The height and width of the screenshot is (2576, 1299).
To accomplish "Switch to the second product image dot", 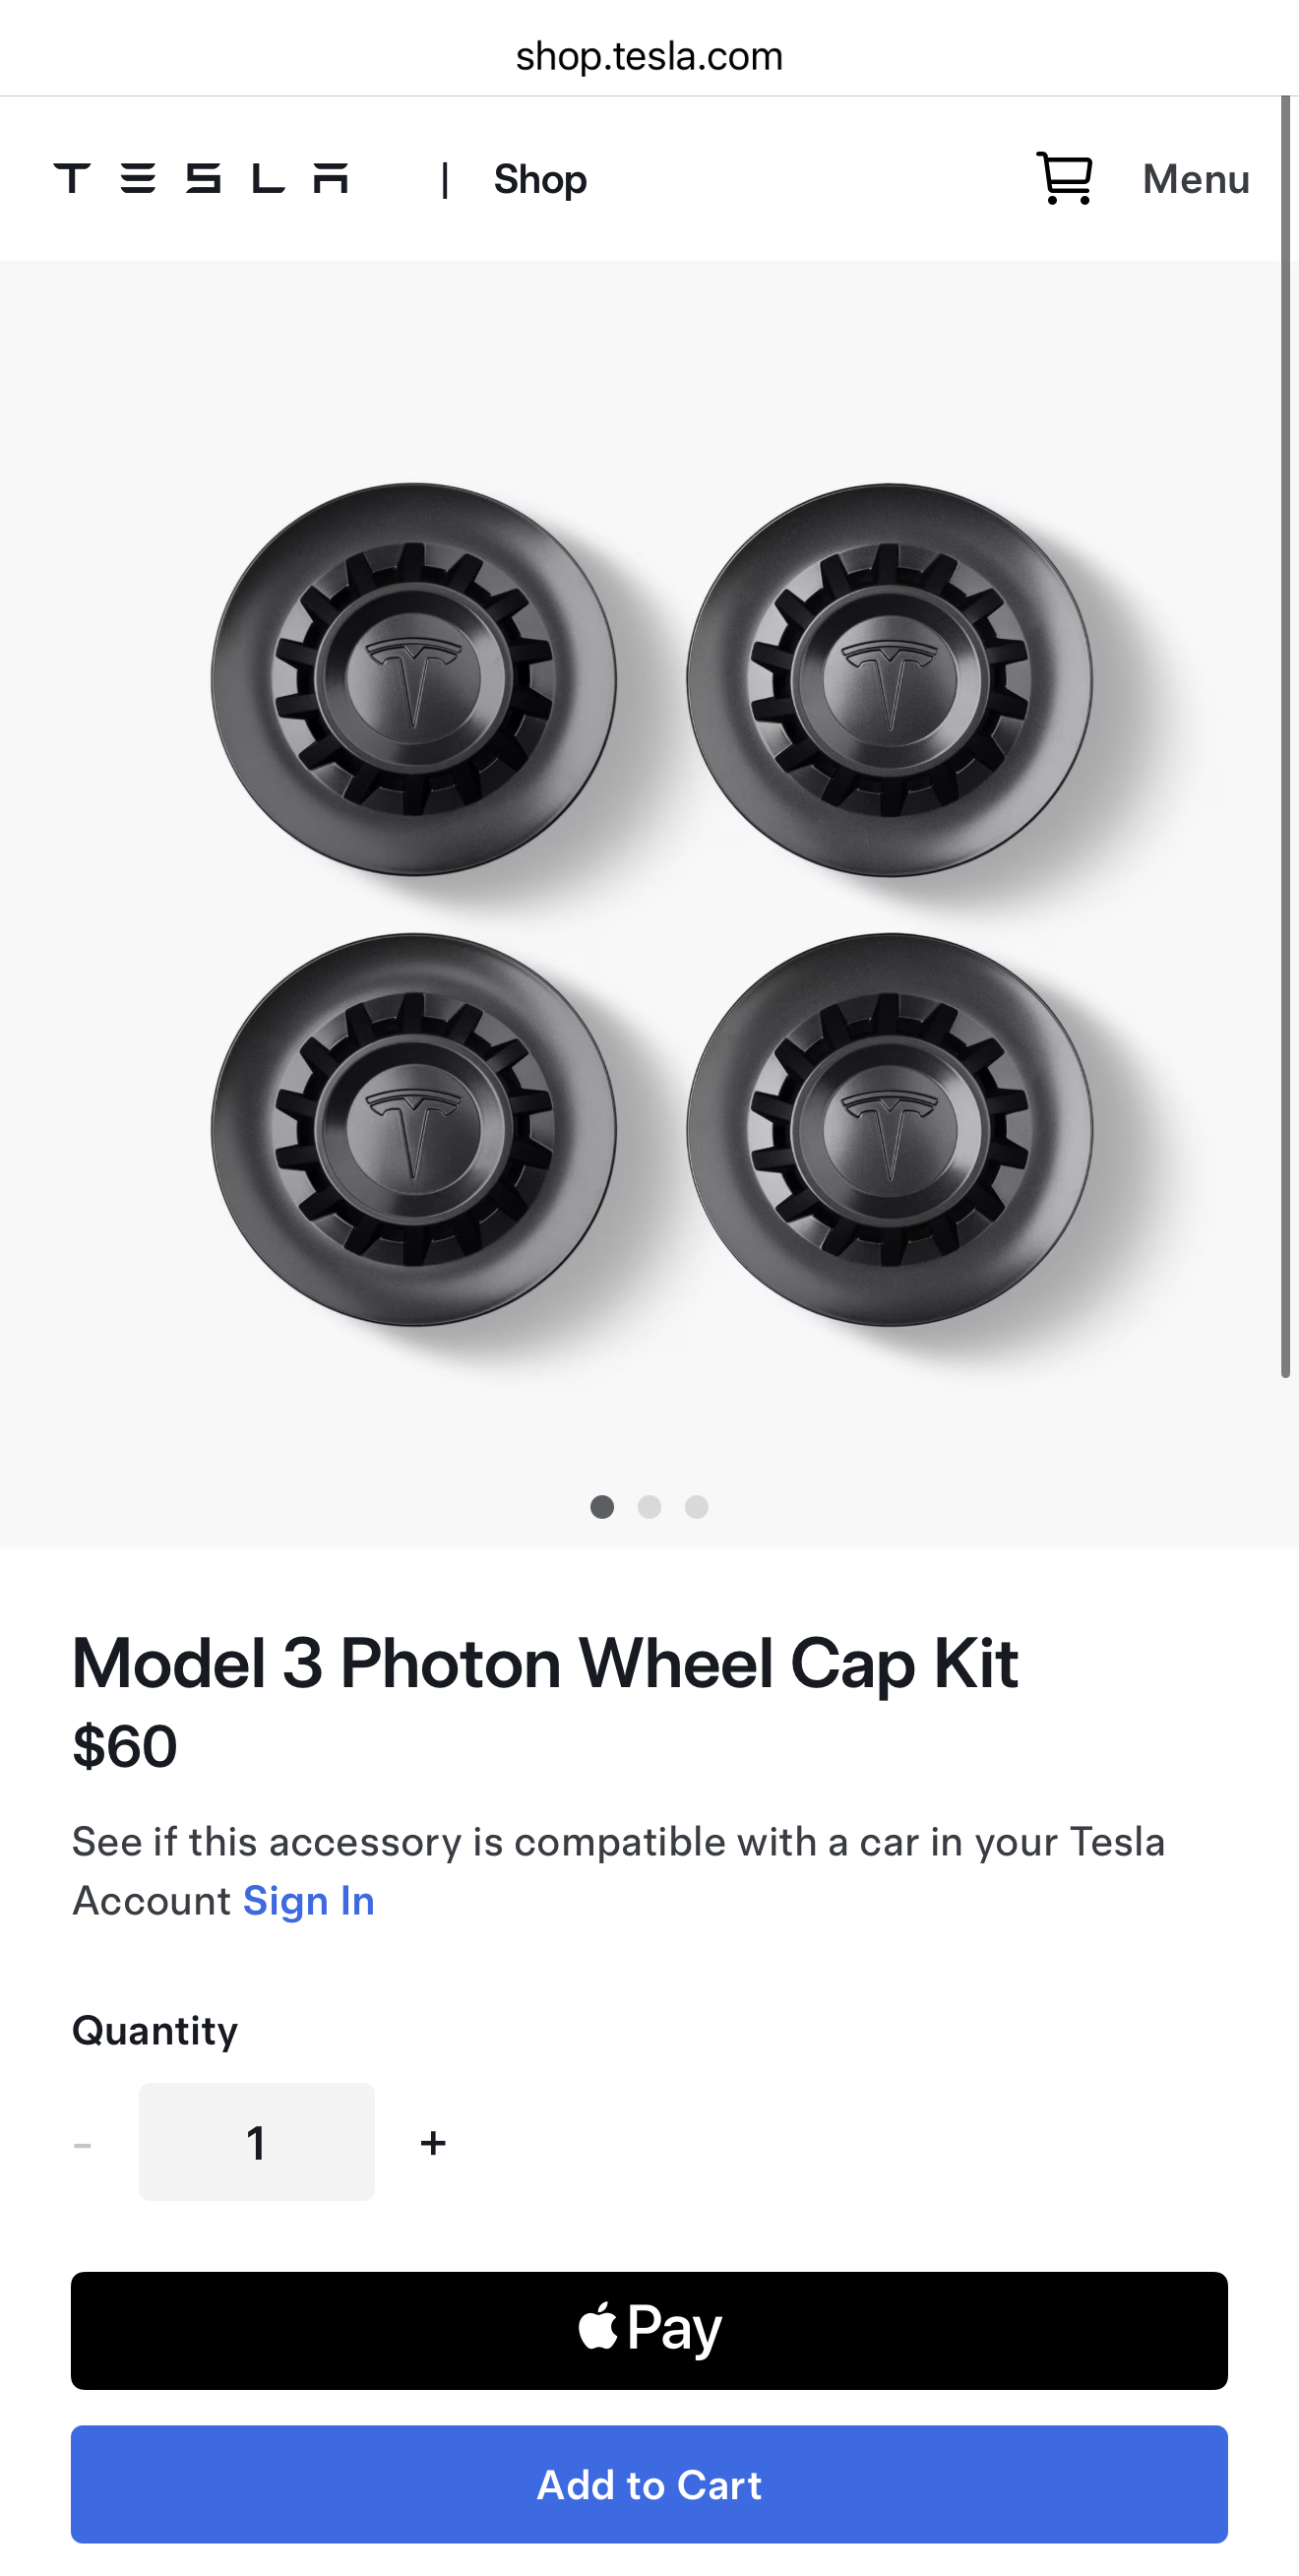I will pos(649,1507).
